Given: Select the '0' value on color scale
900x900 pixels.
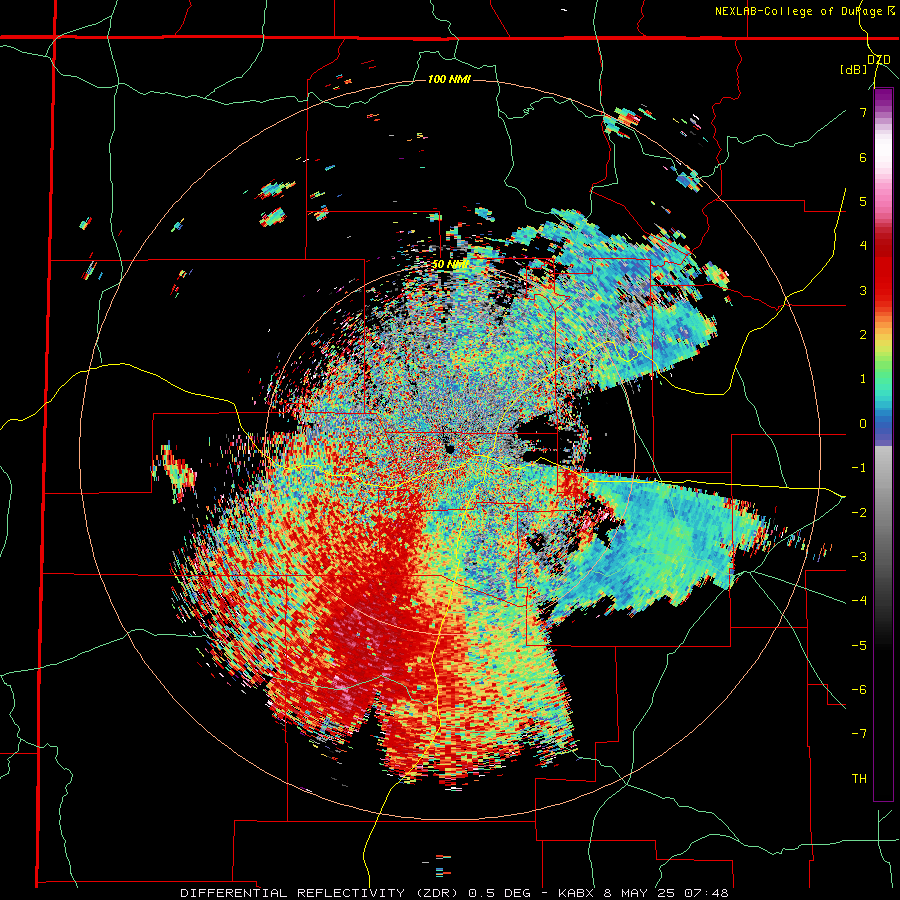Looking at the screenshot, I should 863,424.
